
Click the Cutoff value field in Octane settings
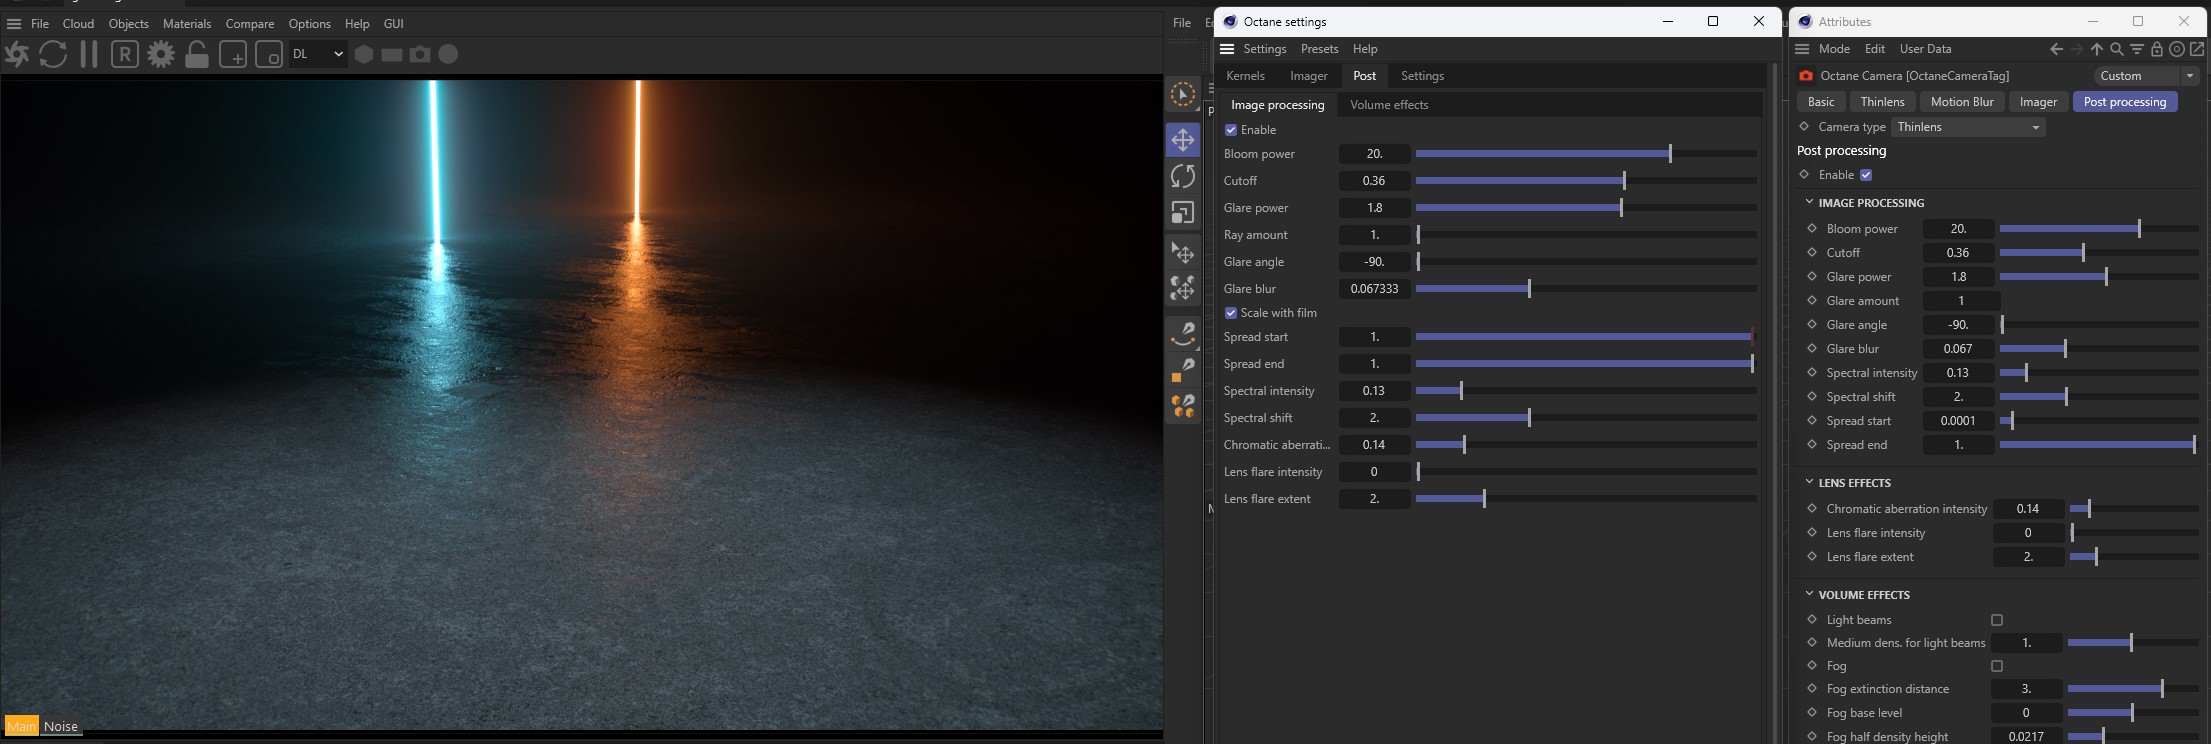coord(1374,181)
